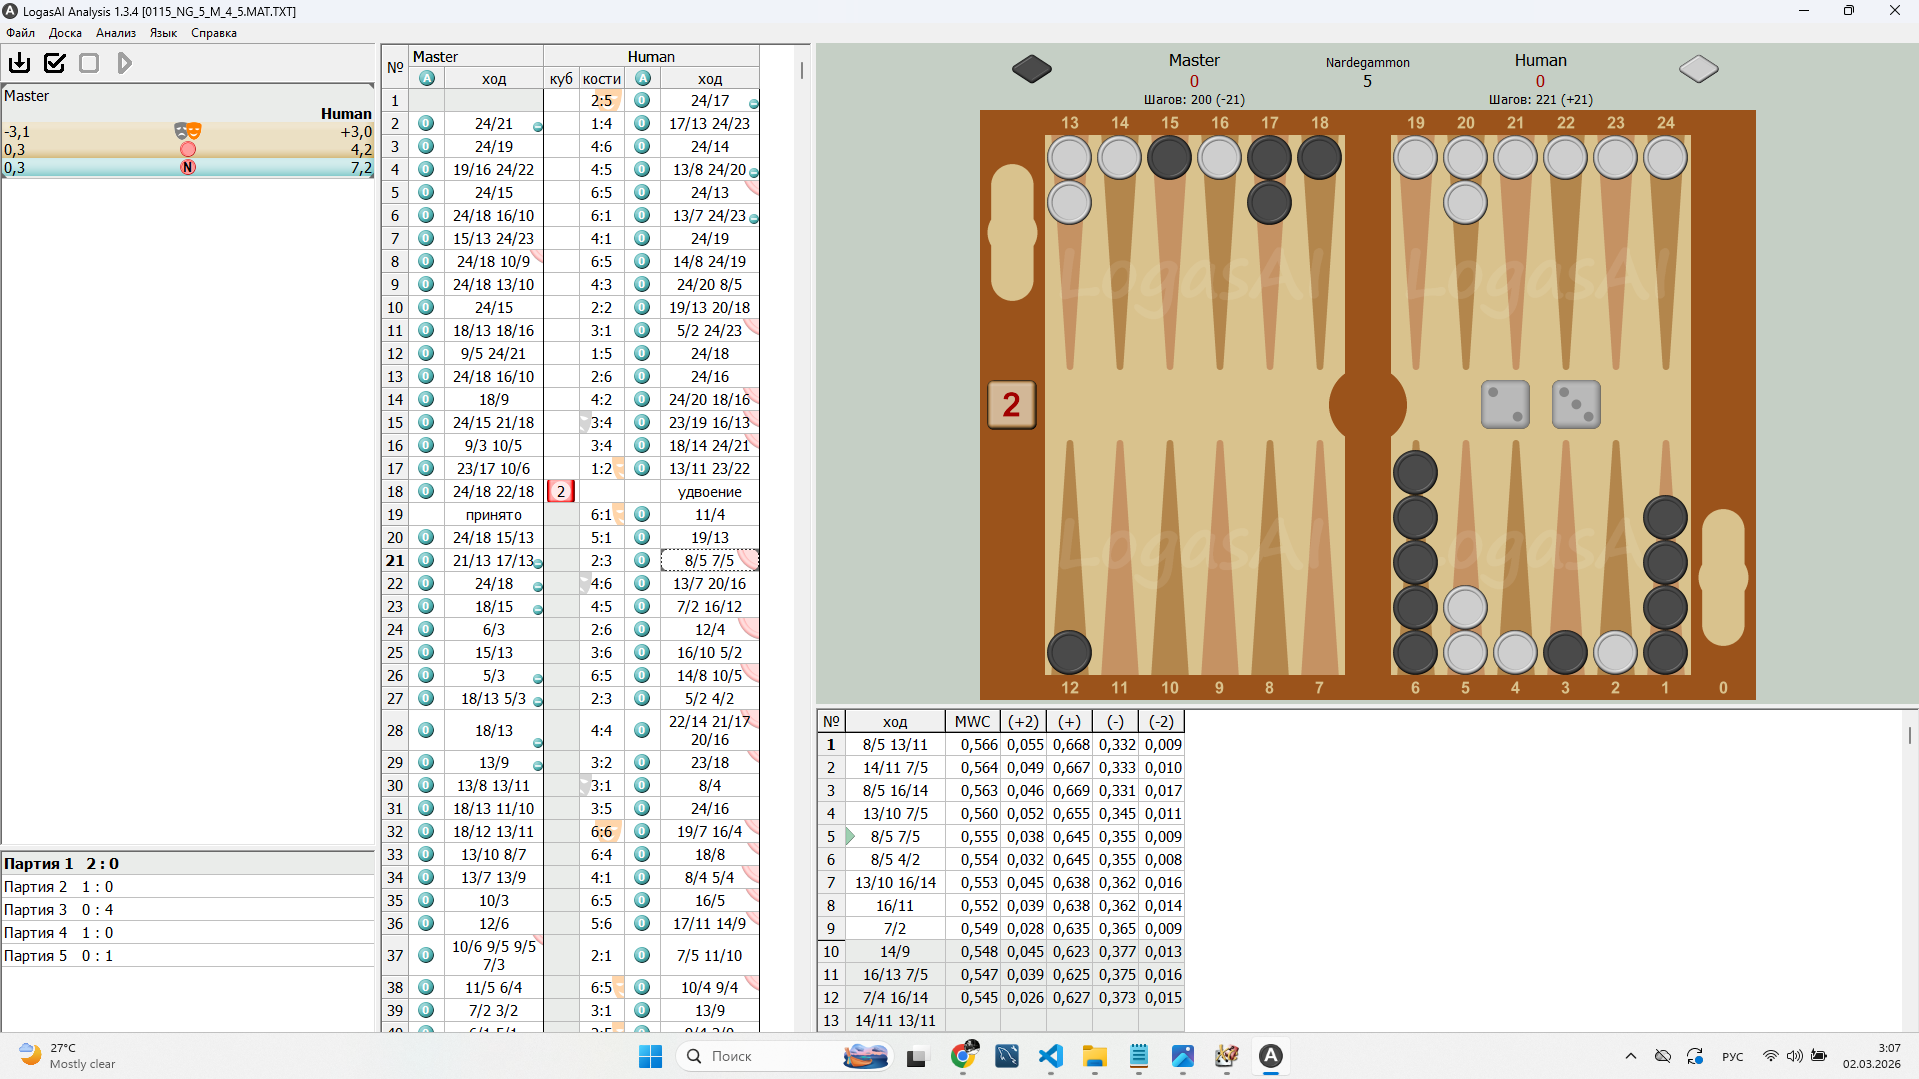Click the red cube 2 marker in row 18
This screenshot has height=1079, width=1919.
pos(561,492)
